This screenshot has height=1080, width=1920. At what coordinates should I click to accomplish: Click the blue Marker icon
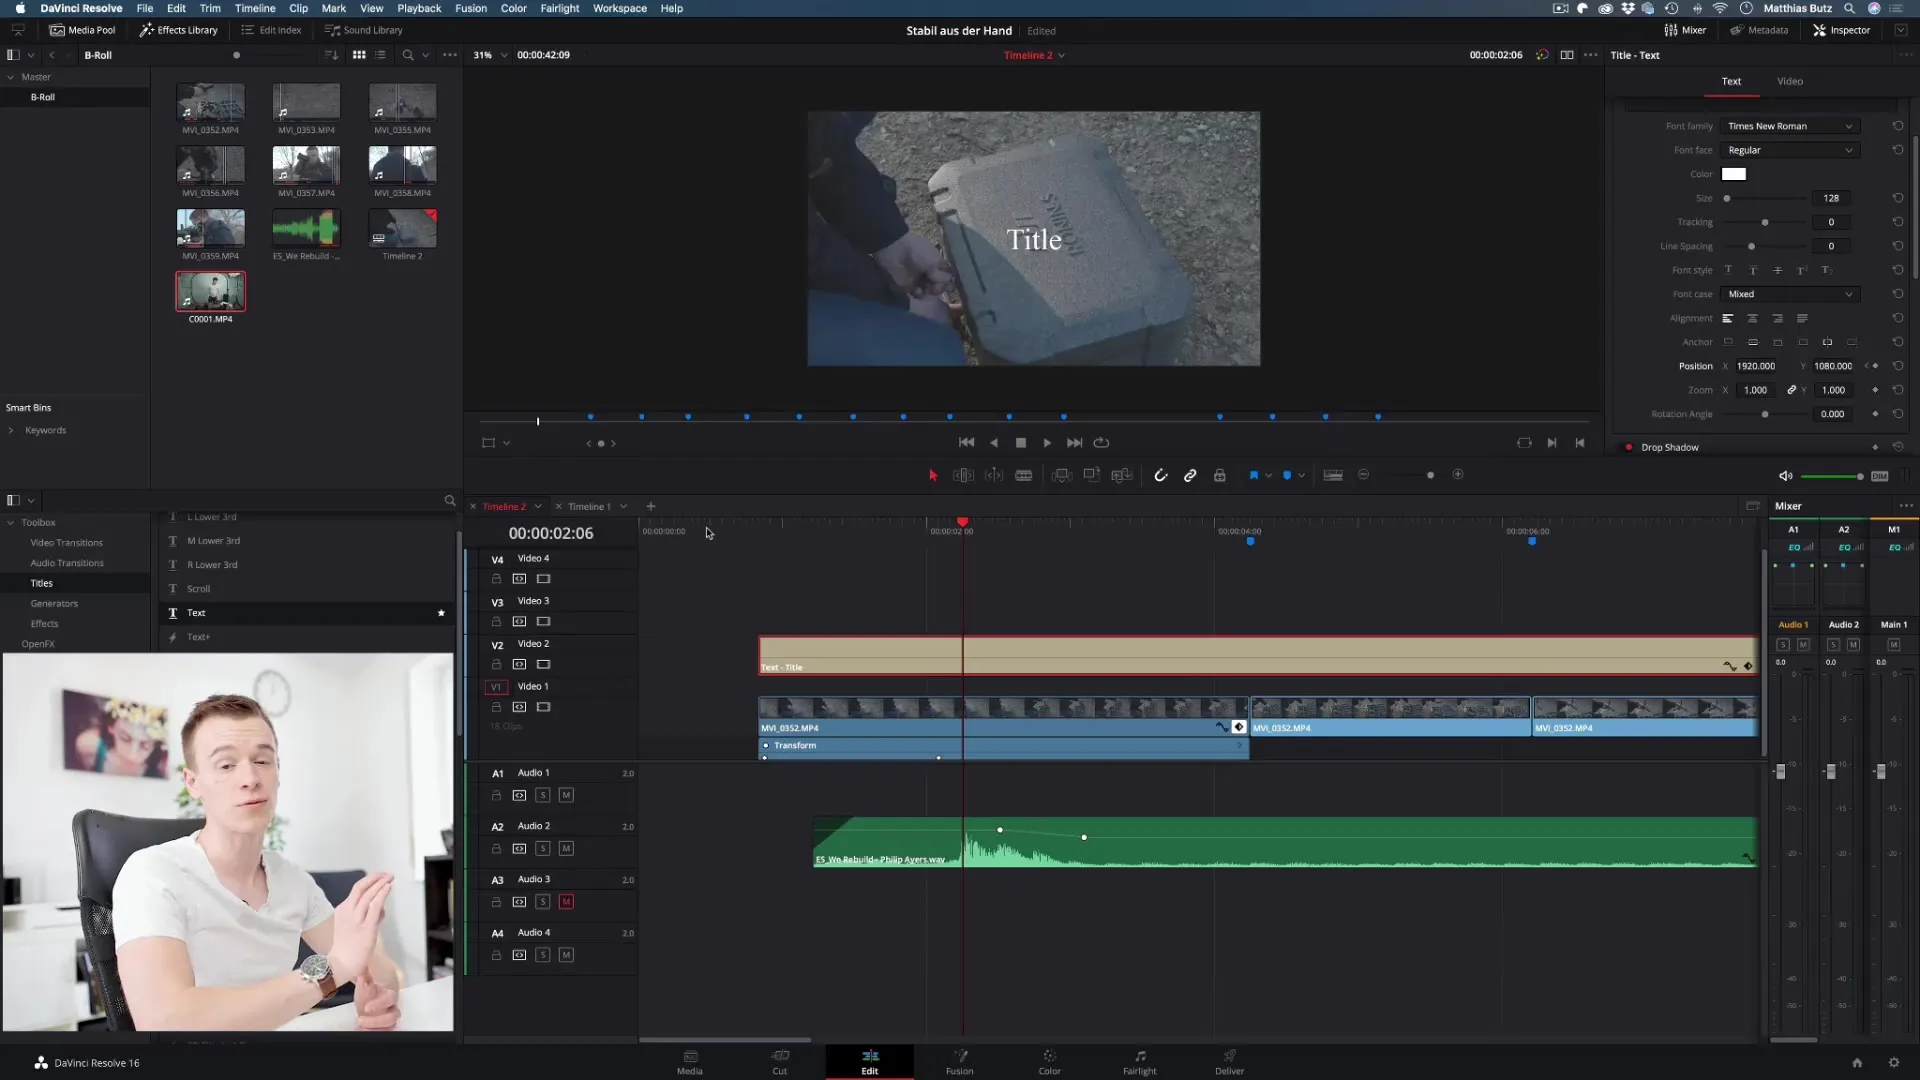1287,476
